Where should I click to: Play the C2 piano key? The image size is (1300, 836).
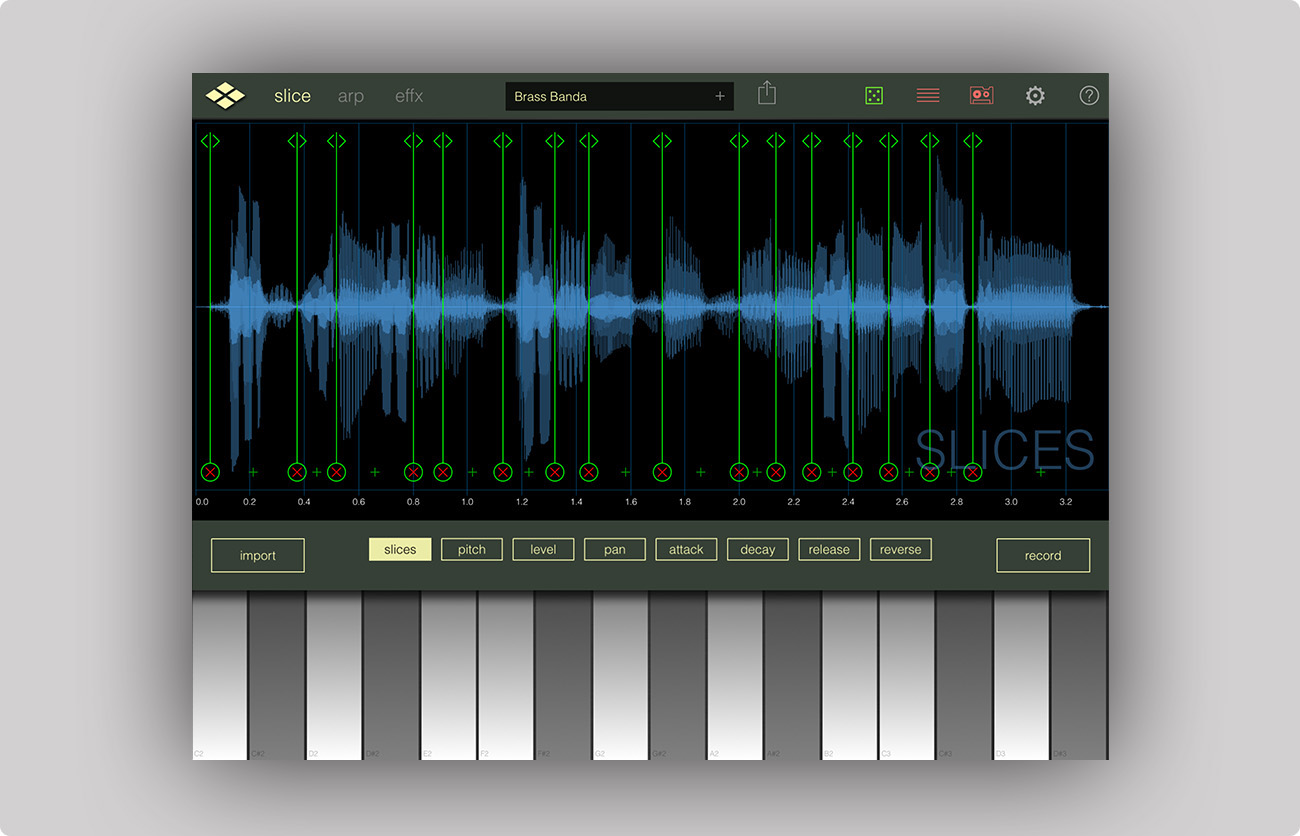220,675
